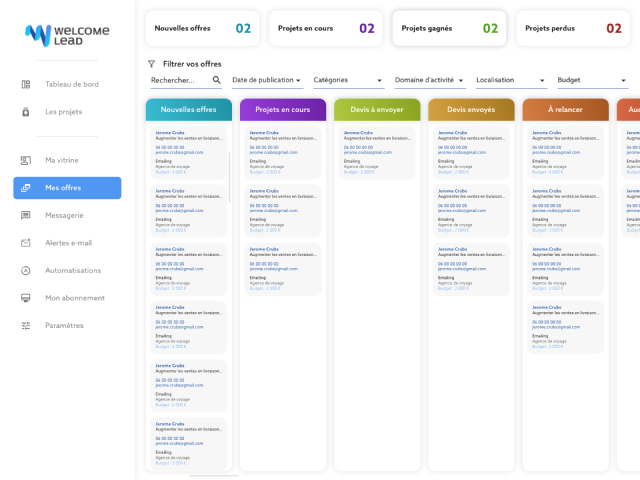Screen dimensions: 640x480
Task: Click Projets en cours column header
Action: pos(283,110)
